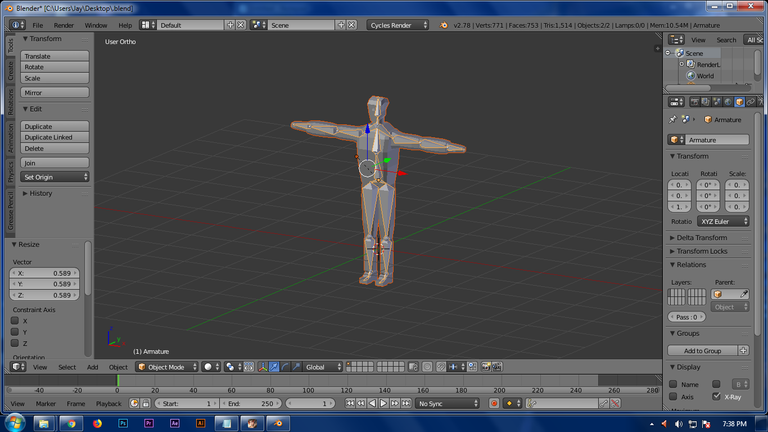This screenshot has height=432, width=768.
Task: Click the viewport shading sphere icon
Action: (x=211, y=367)
